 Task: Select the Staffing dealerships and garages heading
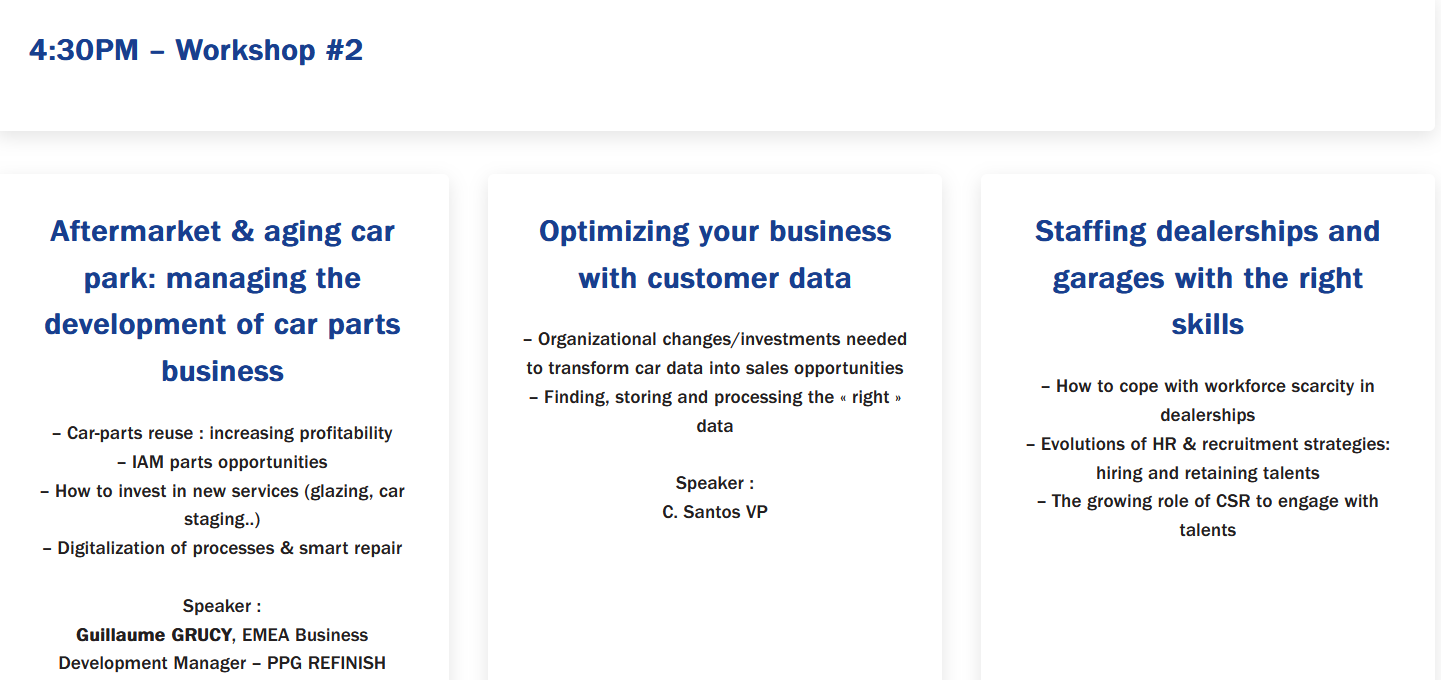pyautogui.click(x=1207, y=277)
